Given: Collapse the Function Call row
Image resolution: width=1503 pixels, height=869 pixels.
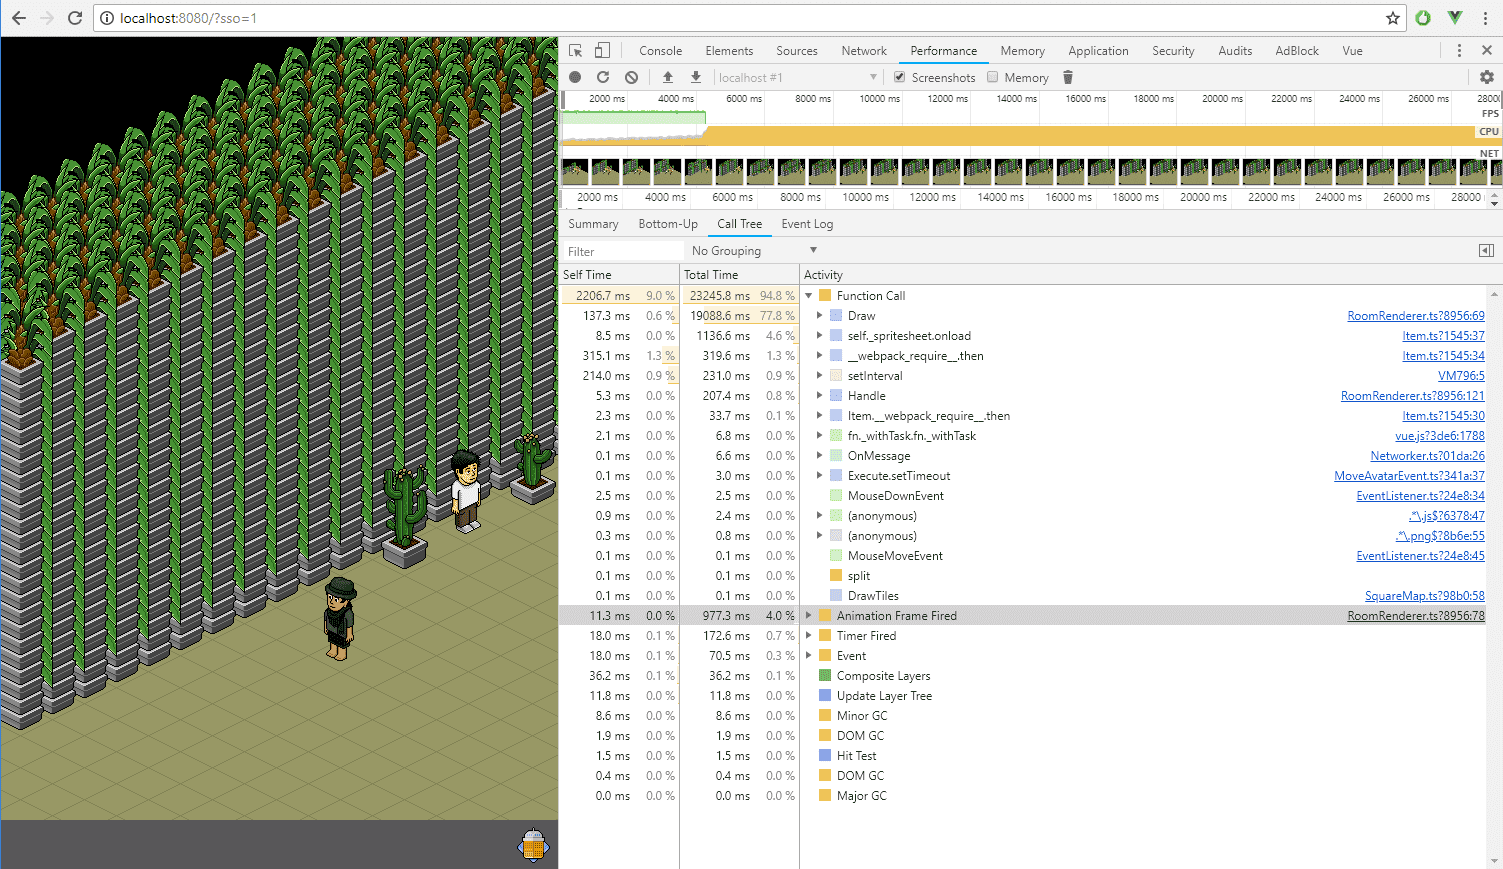Looking at the screenshot, I should click(x=809, y=296).
